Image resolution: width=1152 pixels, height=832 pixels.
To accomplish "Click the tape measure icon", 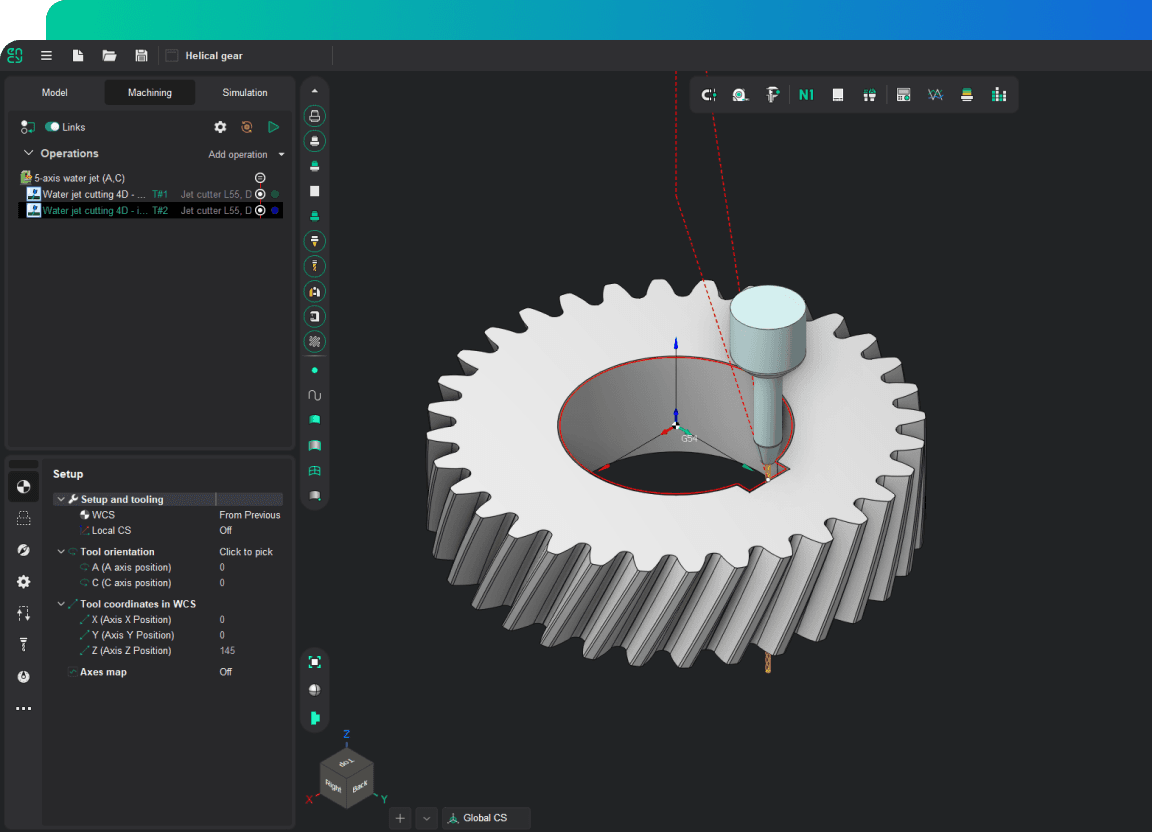I will [740, 95].
